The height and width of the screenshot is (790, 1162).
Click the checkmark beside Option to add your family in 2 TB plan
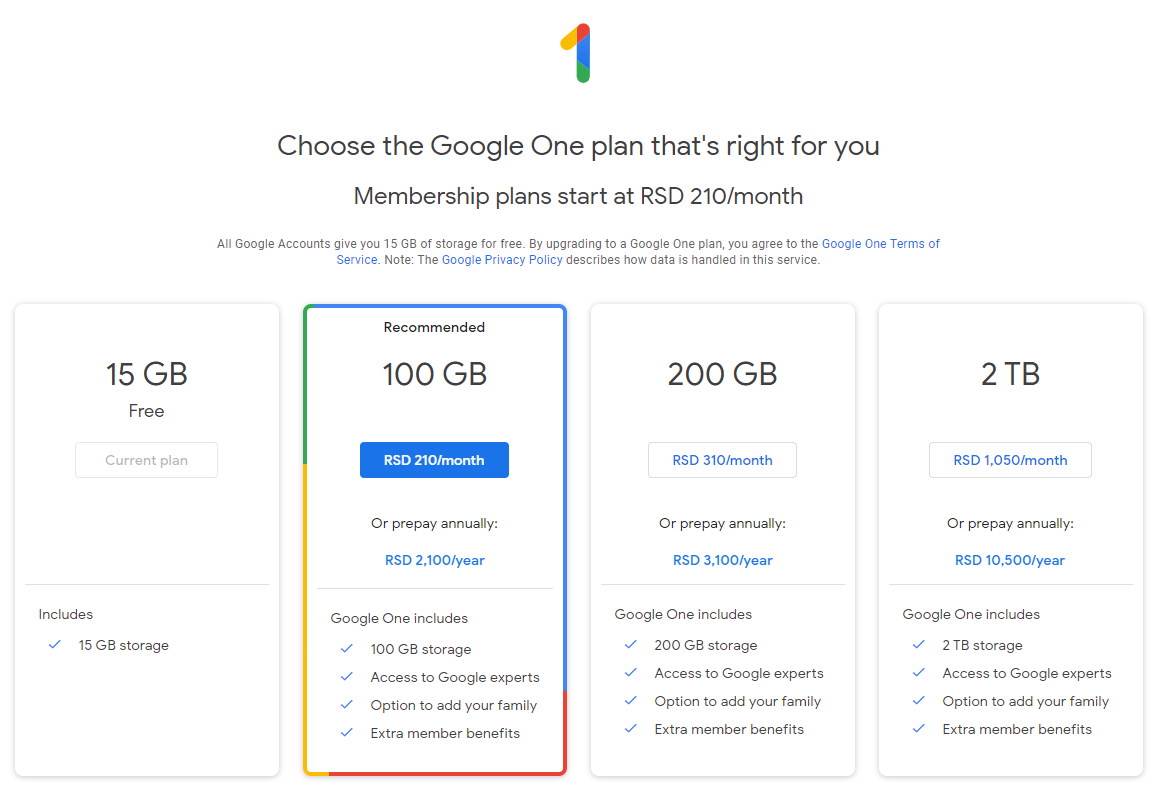(x=919, y=701)
